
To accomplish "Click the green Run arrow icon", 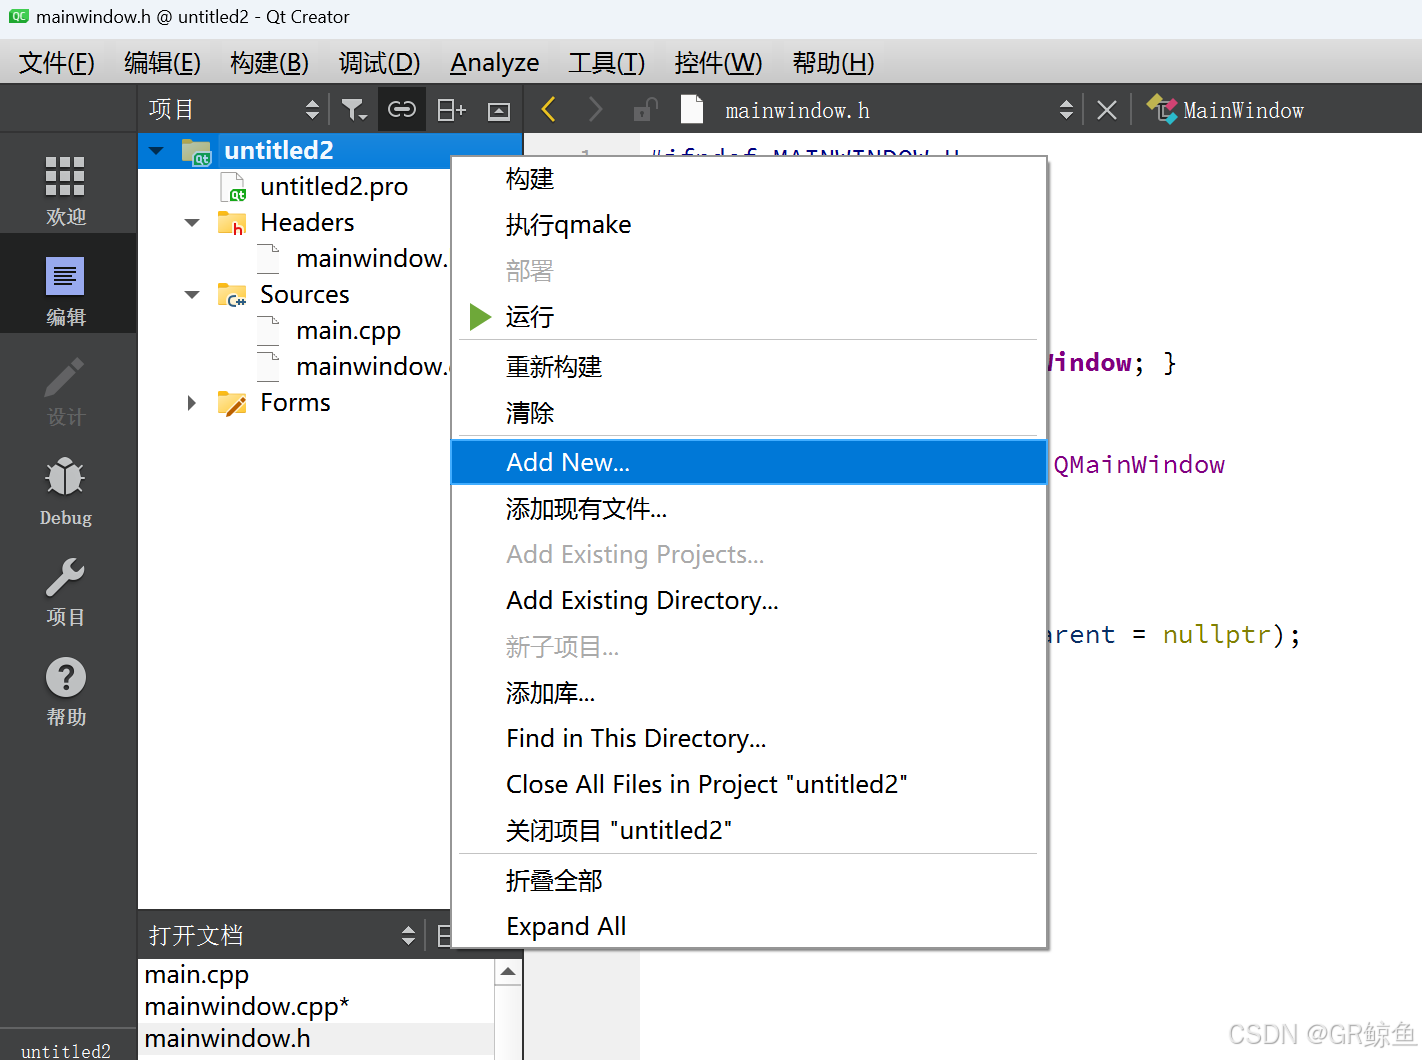I will [480, 317].
